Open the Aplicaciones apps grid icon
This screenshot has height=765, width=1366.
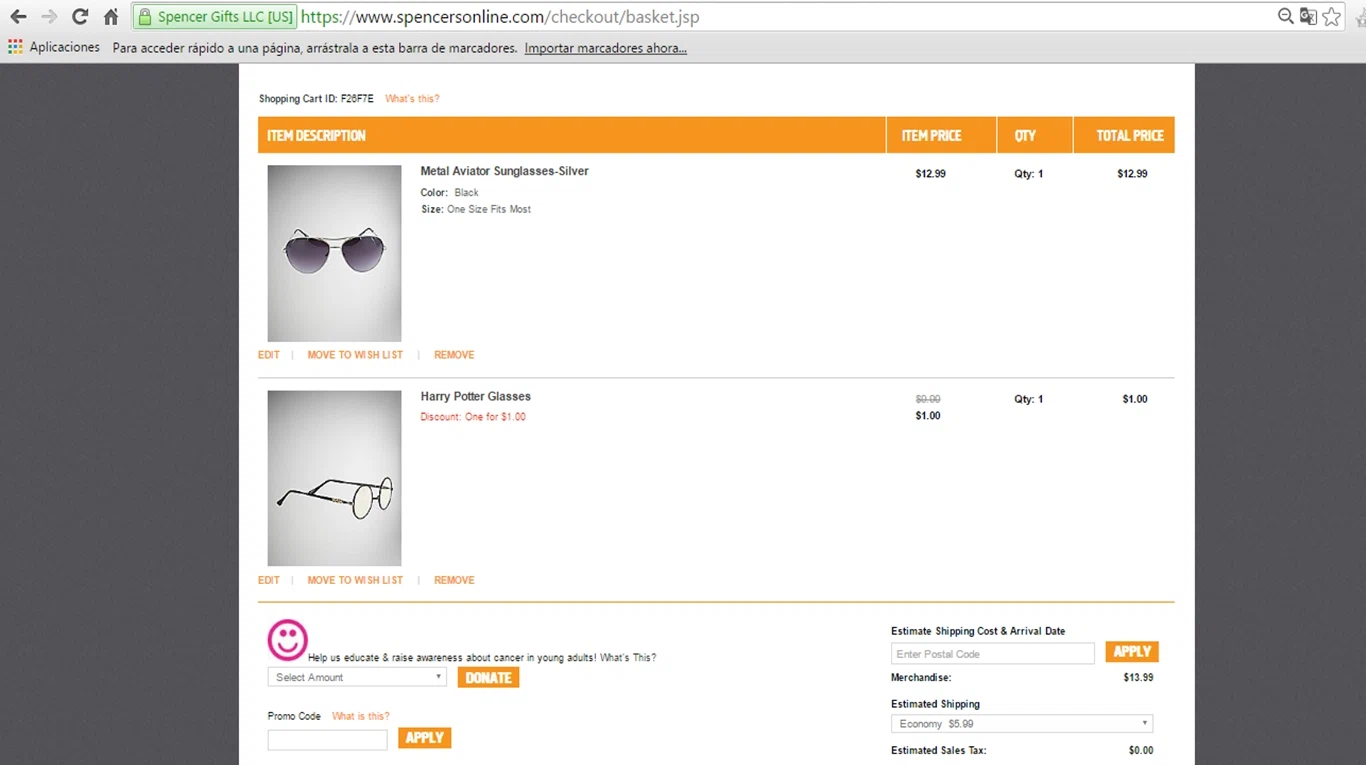coord(15,47)
